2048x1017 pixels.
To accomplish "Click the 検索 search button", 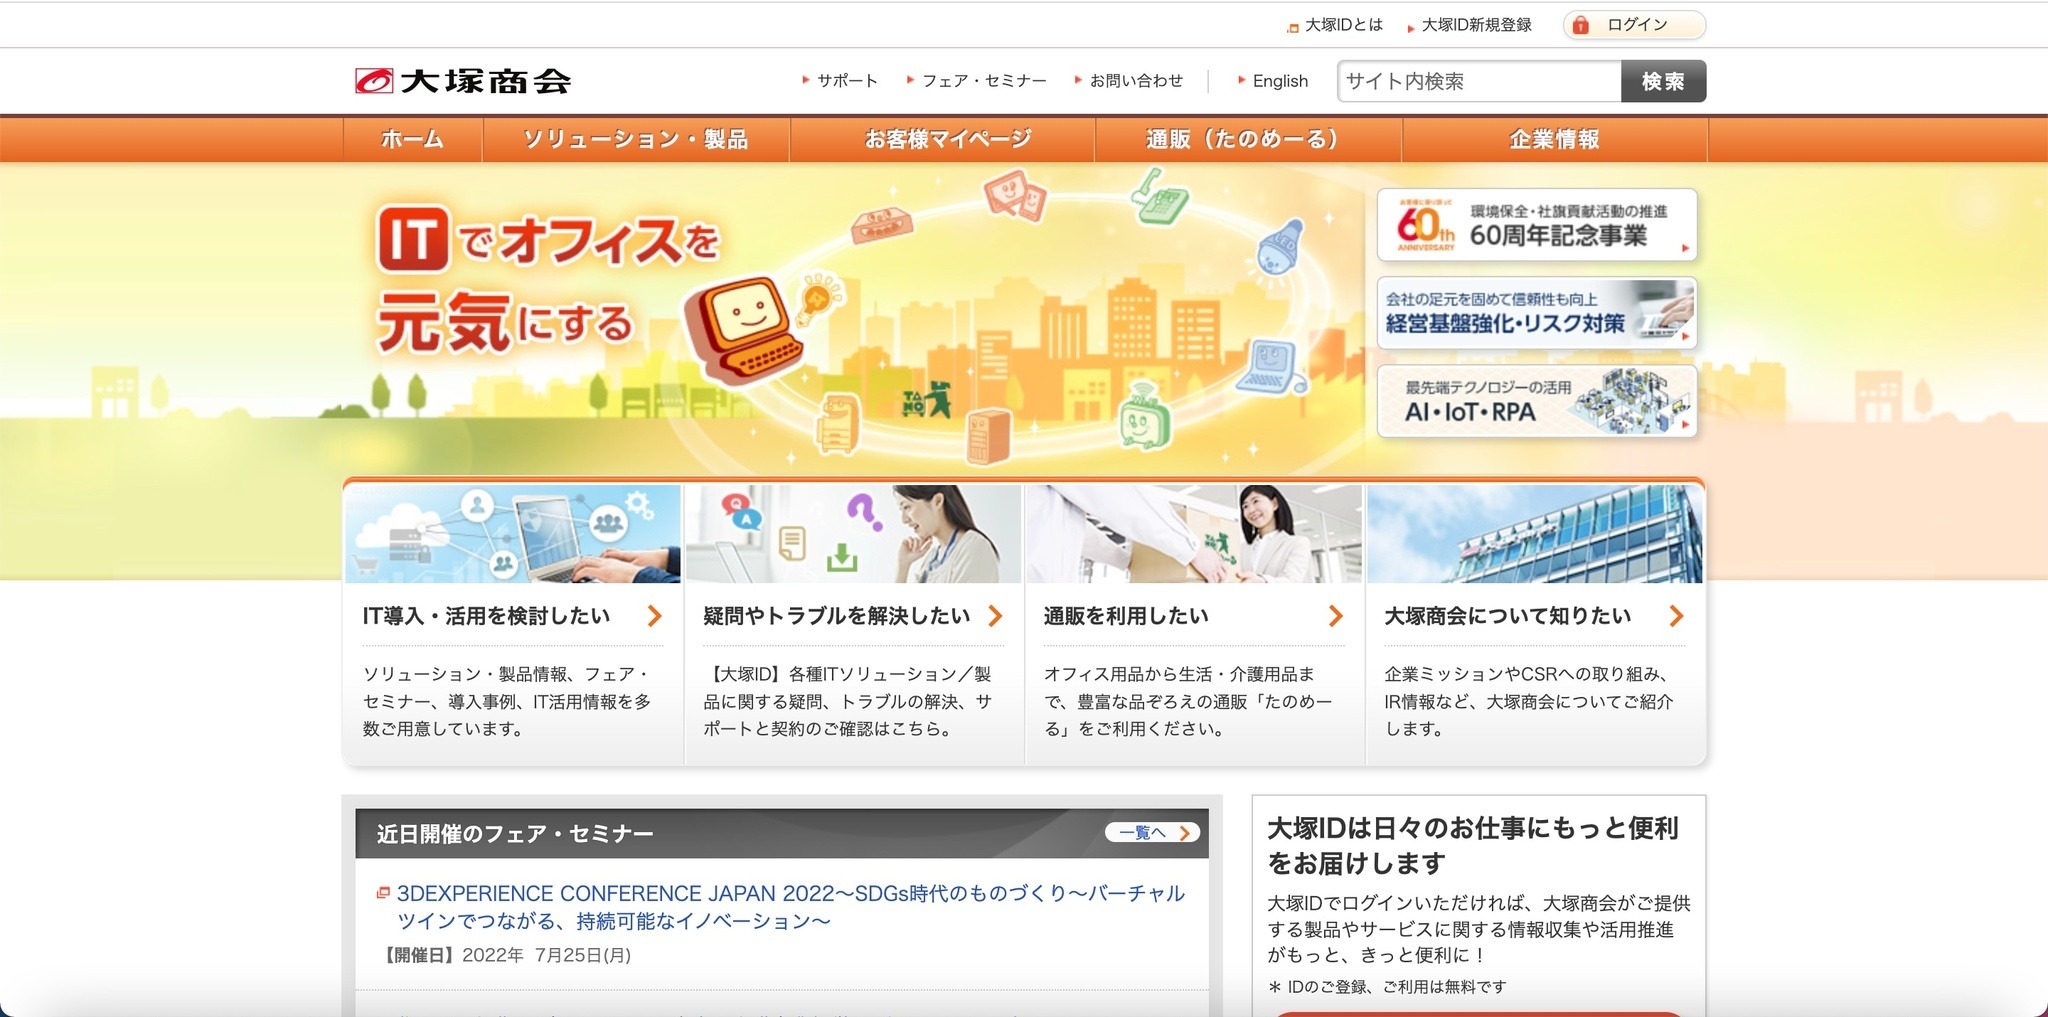I will (1663, 81).
